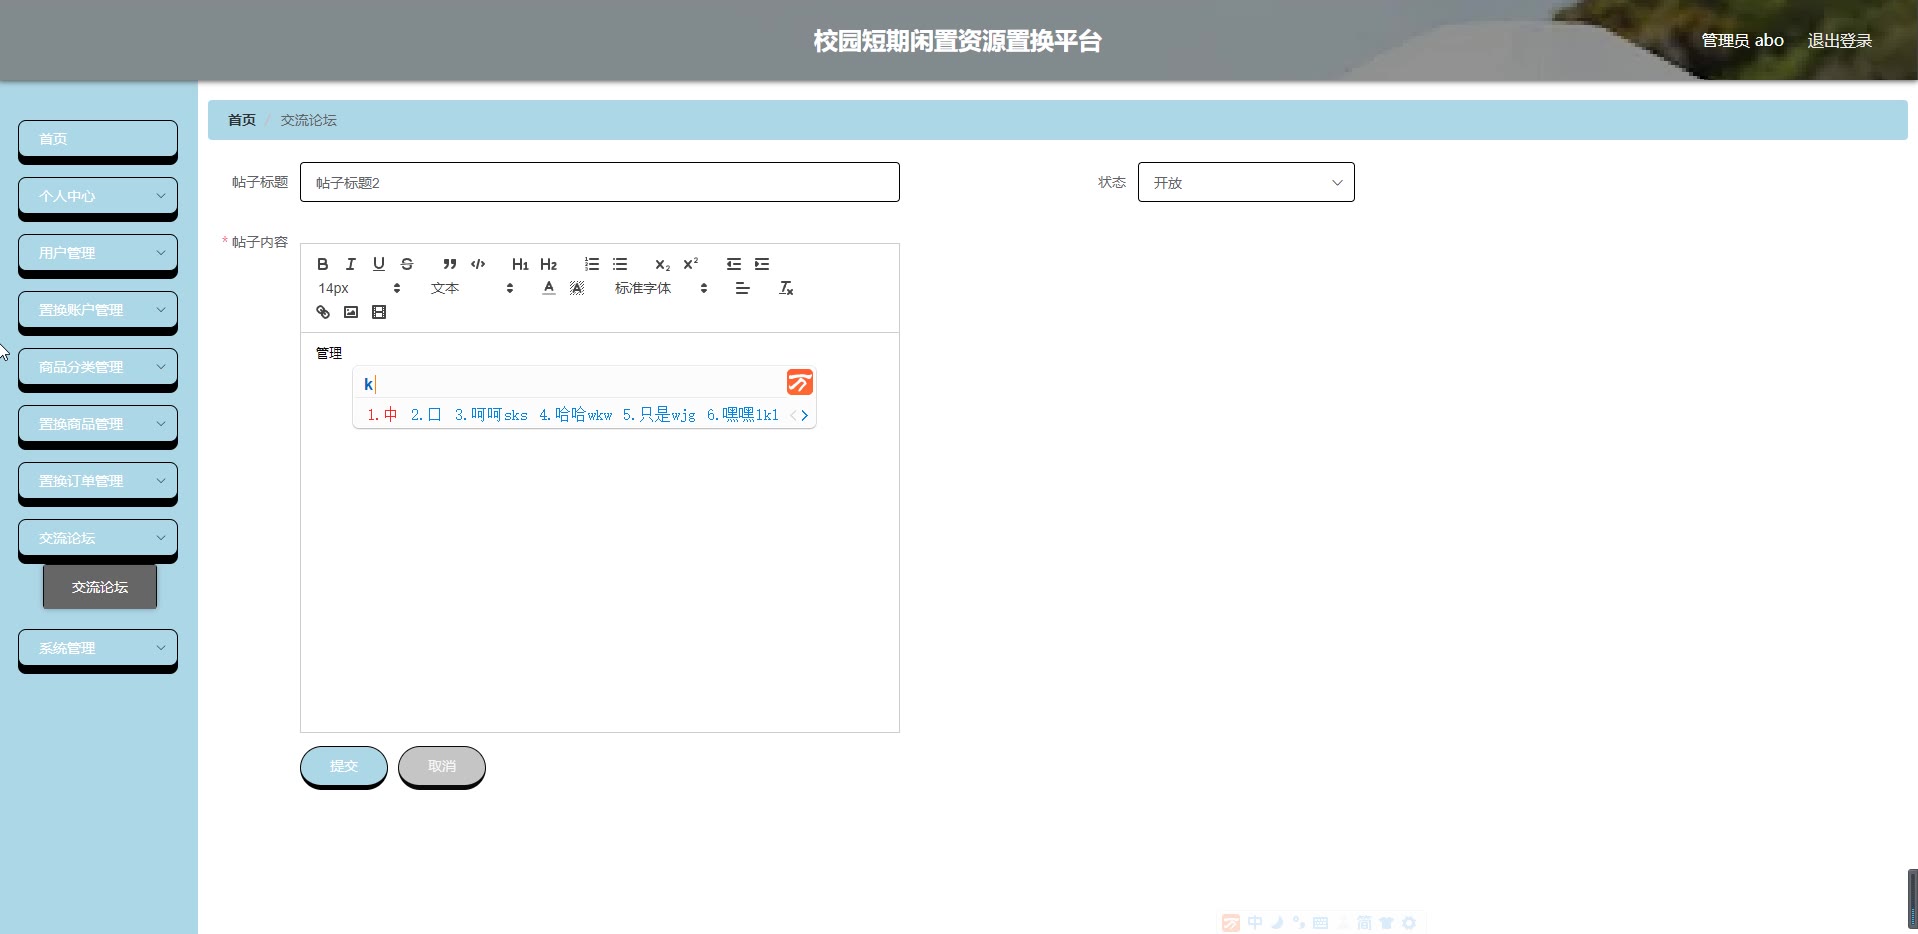Open the 文本 heading style dropdown

coord(472,288)
